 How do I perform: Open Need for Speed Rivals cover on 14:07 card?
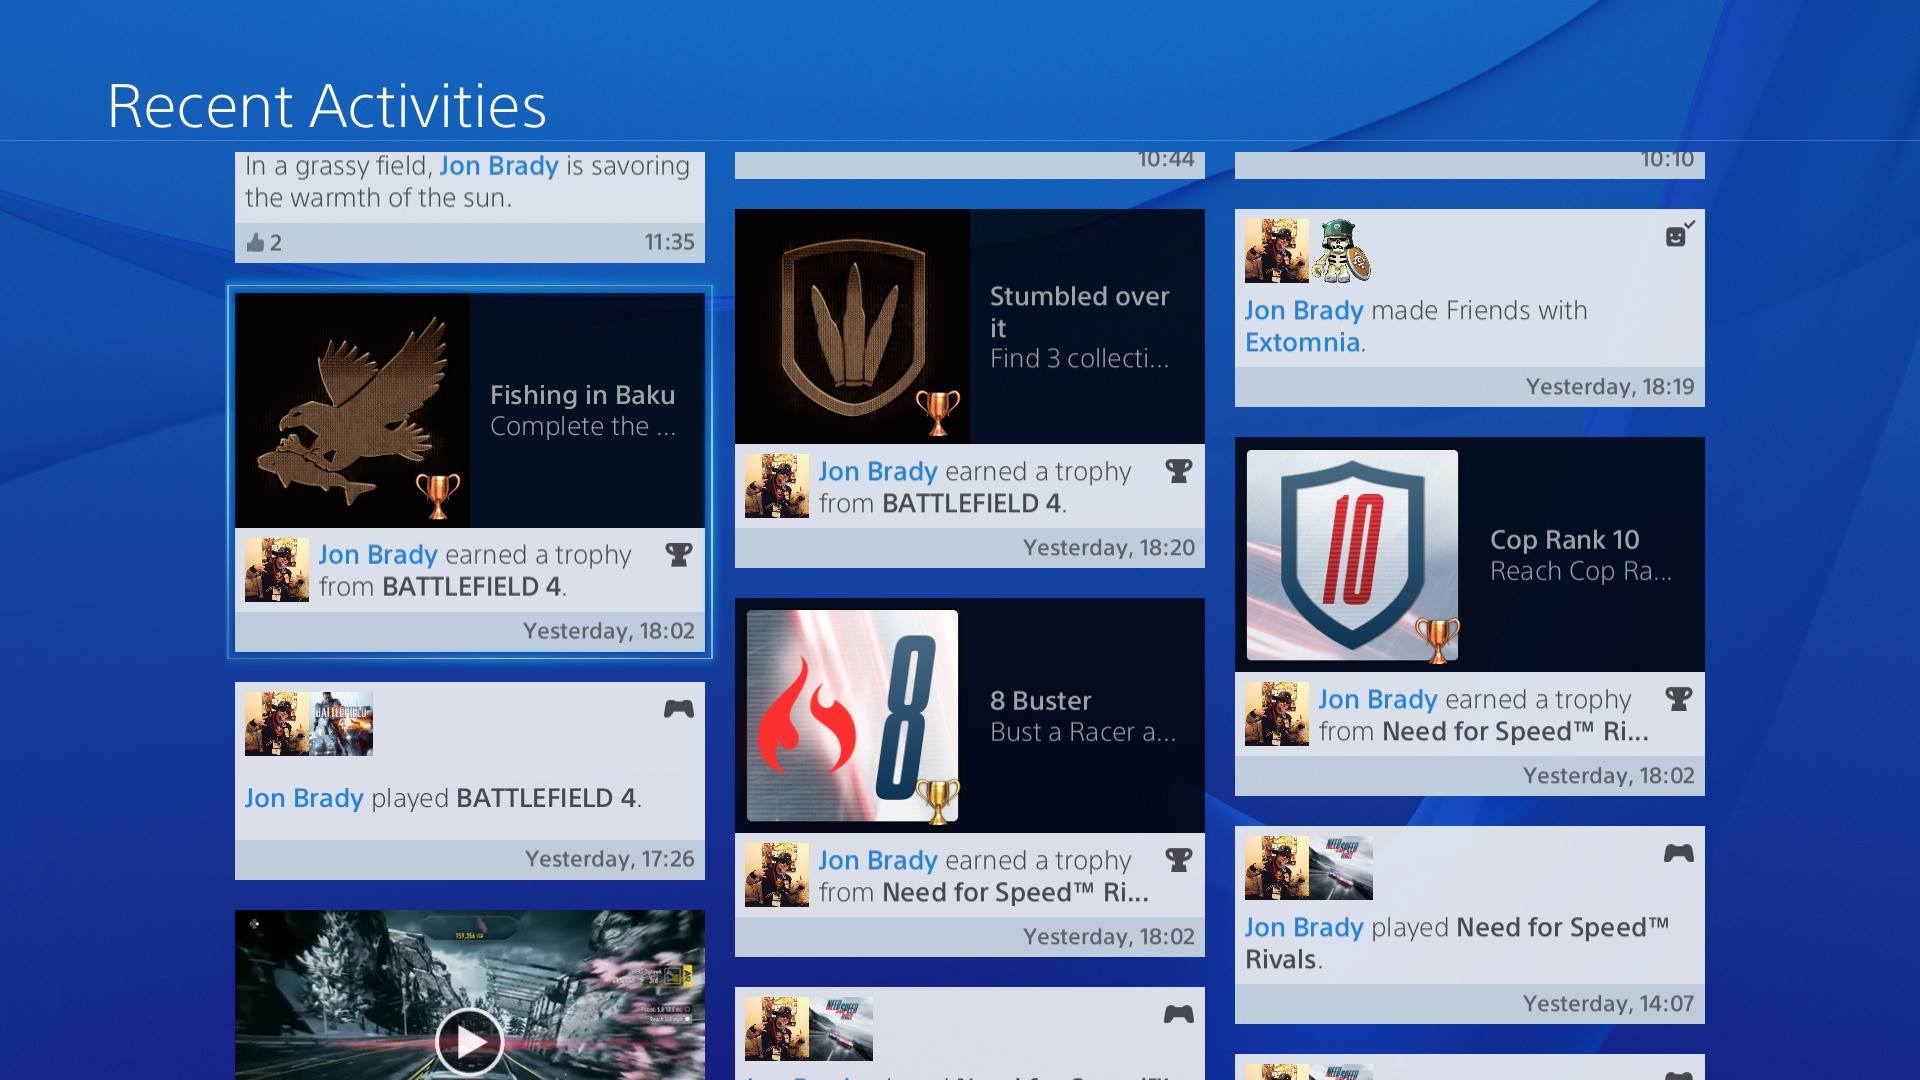point(1341,868)
